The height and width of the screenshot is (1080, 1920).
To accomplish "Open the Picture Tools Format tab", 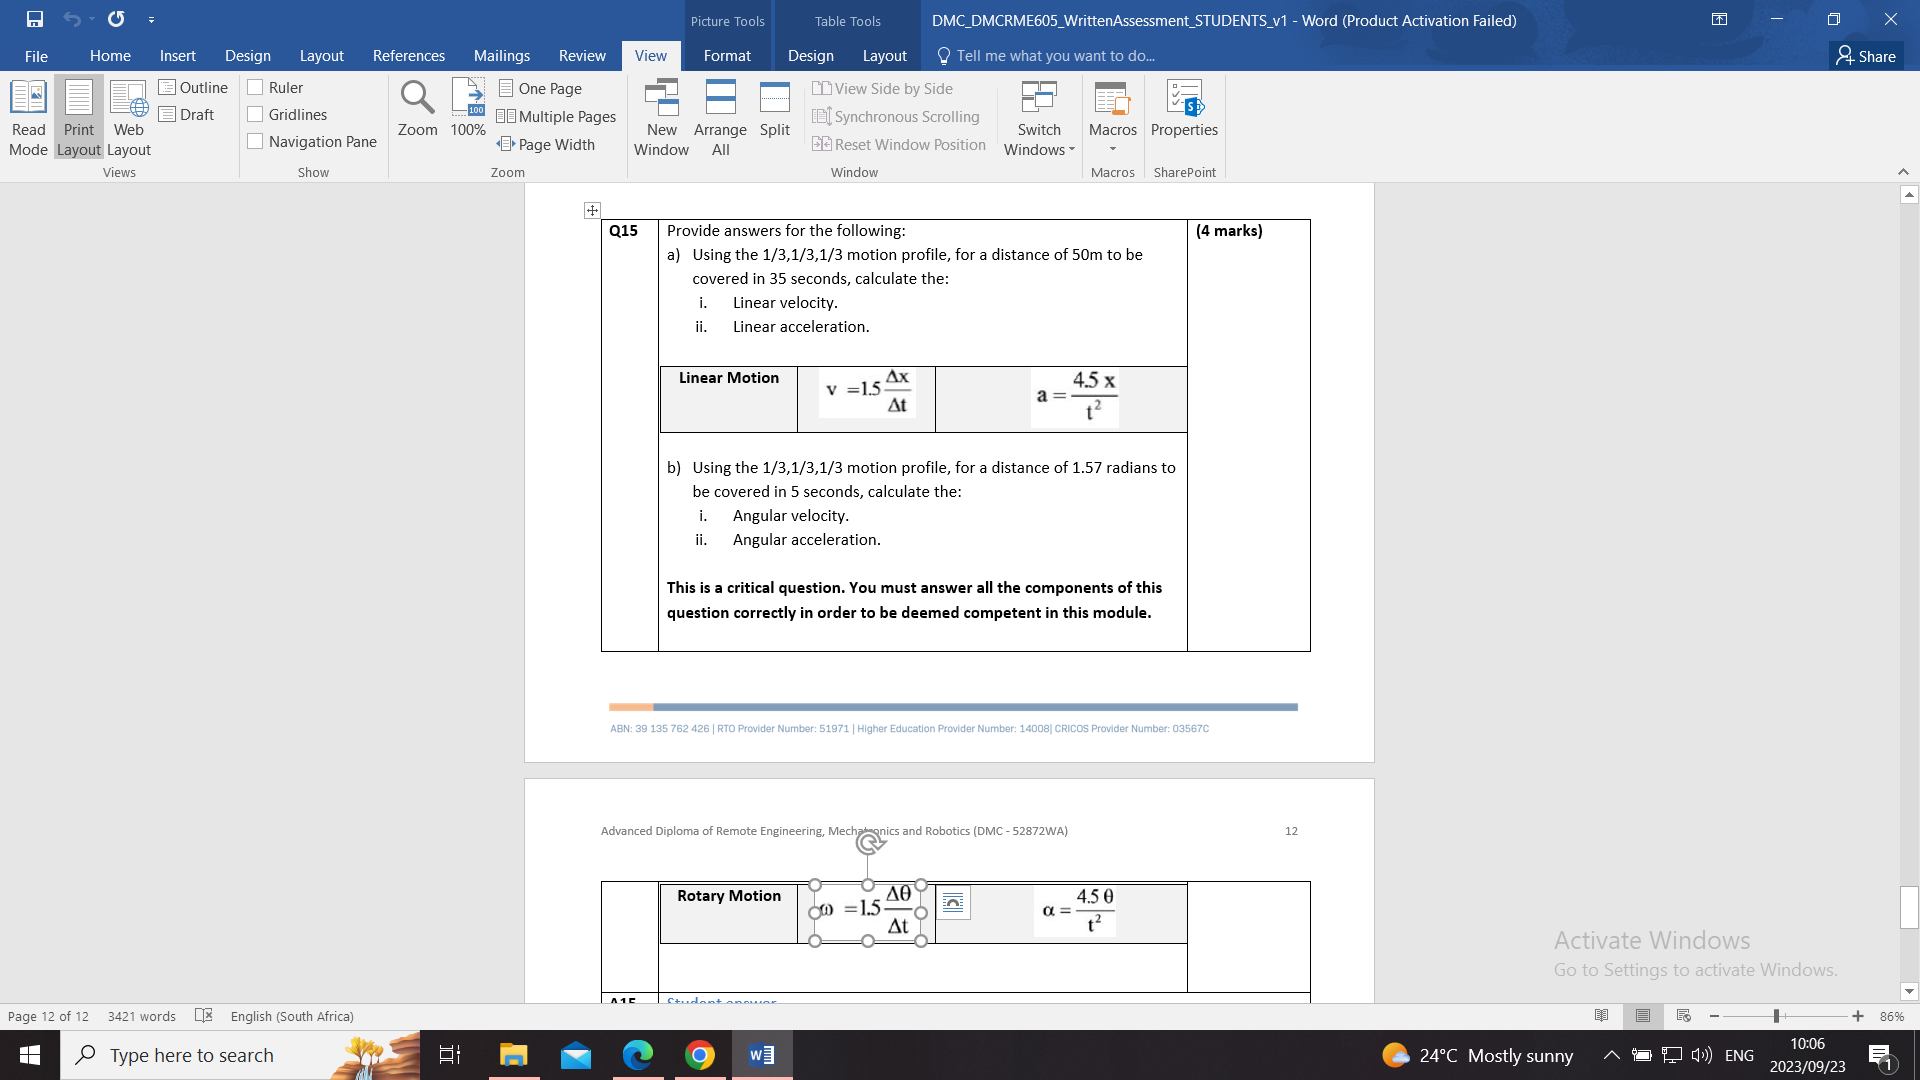I will (727, 56).
